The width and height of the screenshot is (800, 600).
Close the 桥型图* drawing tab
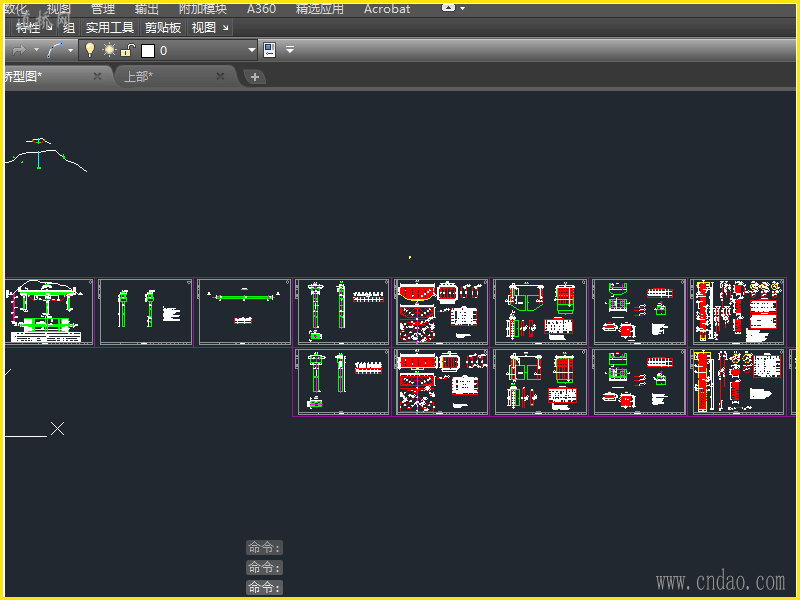point(97,76)
